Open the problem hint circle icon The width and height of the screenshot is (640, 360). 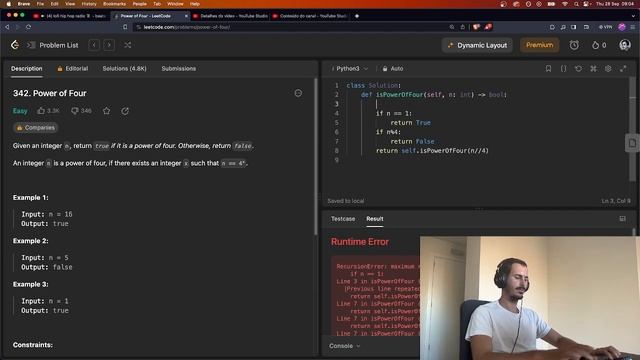tap(298, 93)
